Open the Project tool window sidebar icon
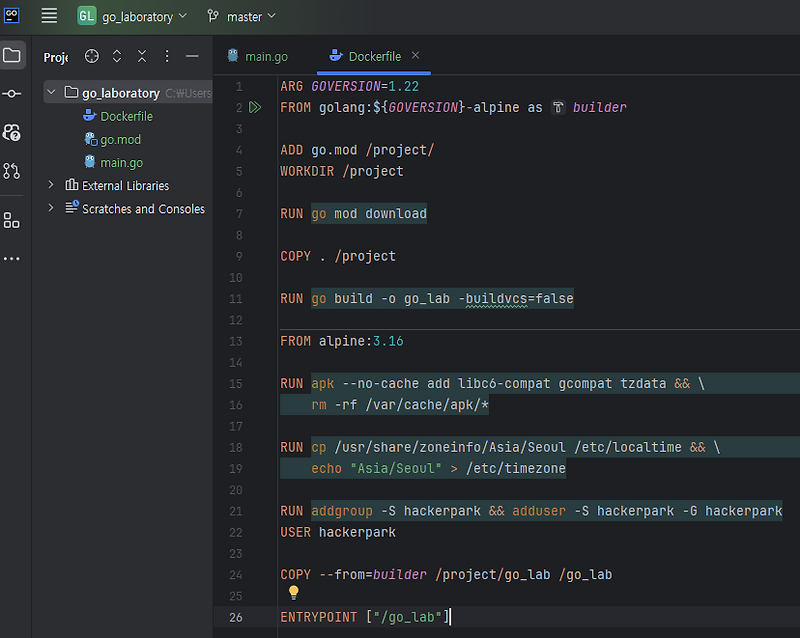This screenshot has width=800, height=638. click(x=13, y=56)
